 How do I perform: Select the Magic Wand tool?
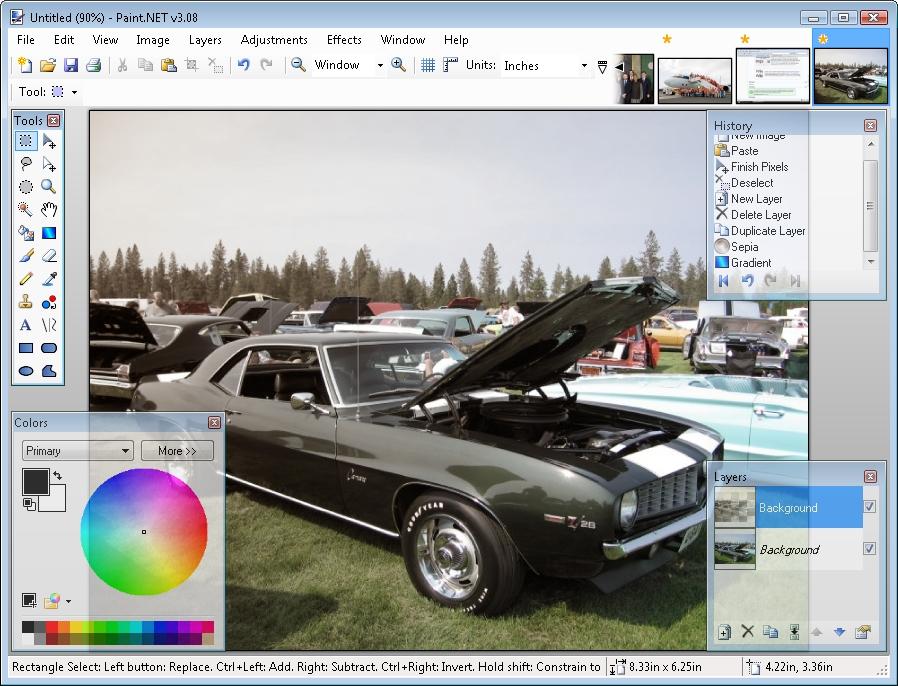26,210
